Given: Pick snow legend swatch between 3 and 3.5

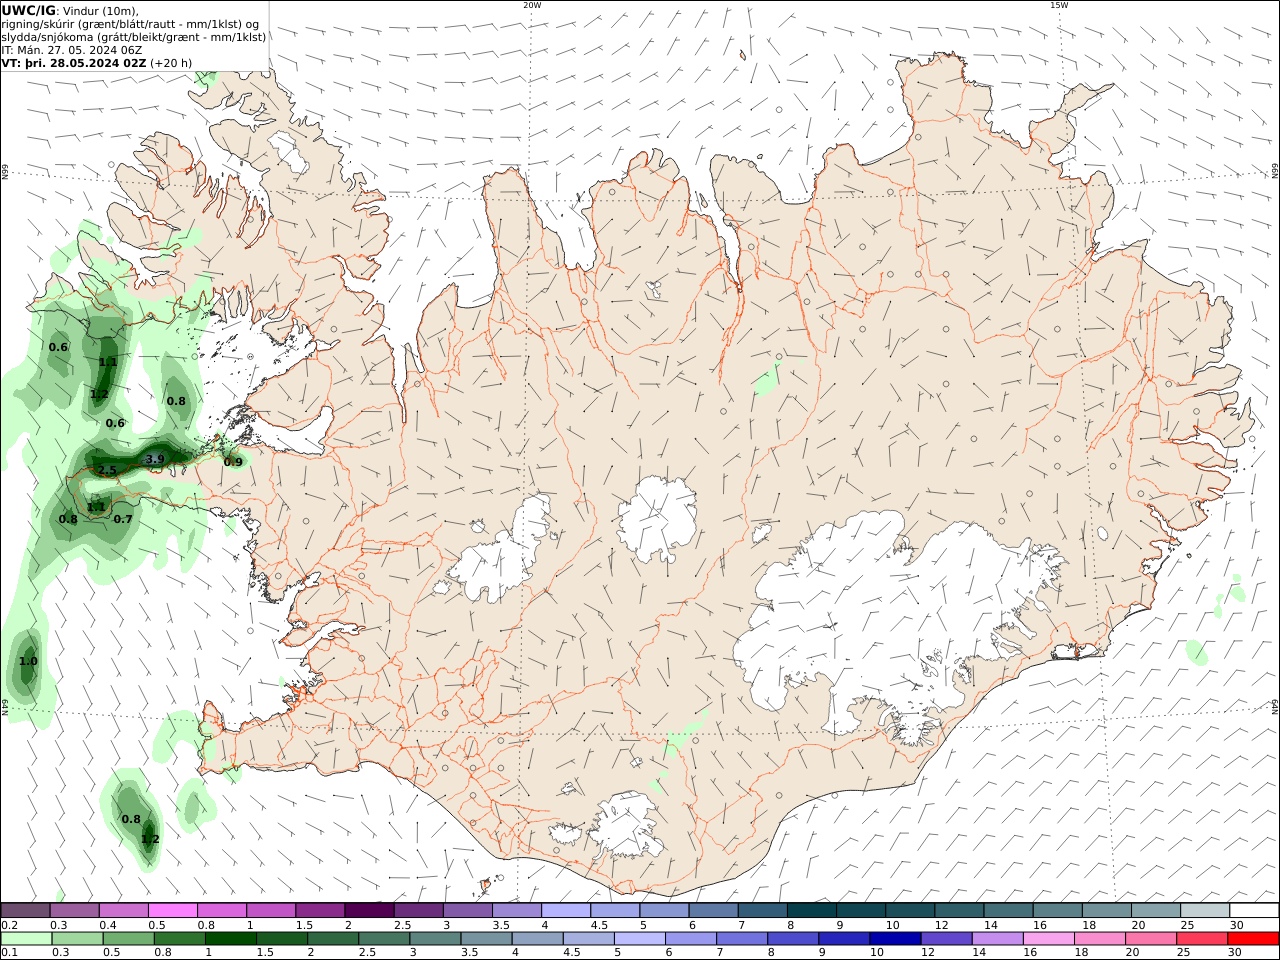Looking at the screenshot, I should point(467,910).
